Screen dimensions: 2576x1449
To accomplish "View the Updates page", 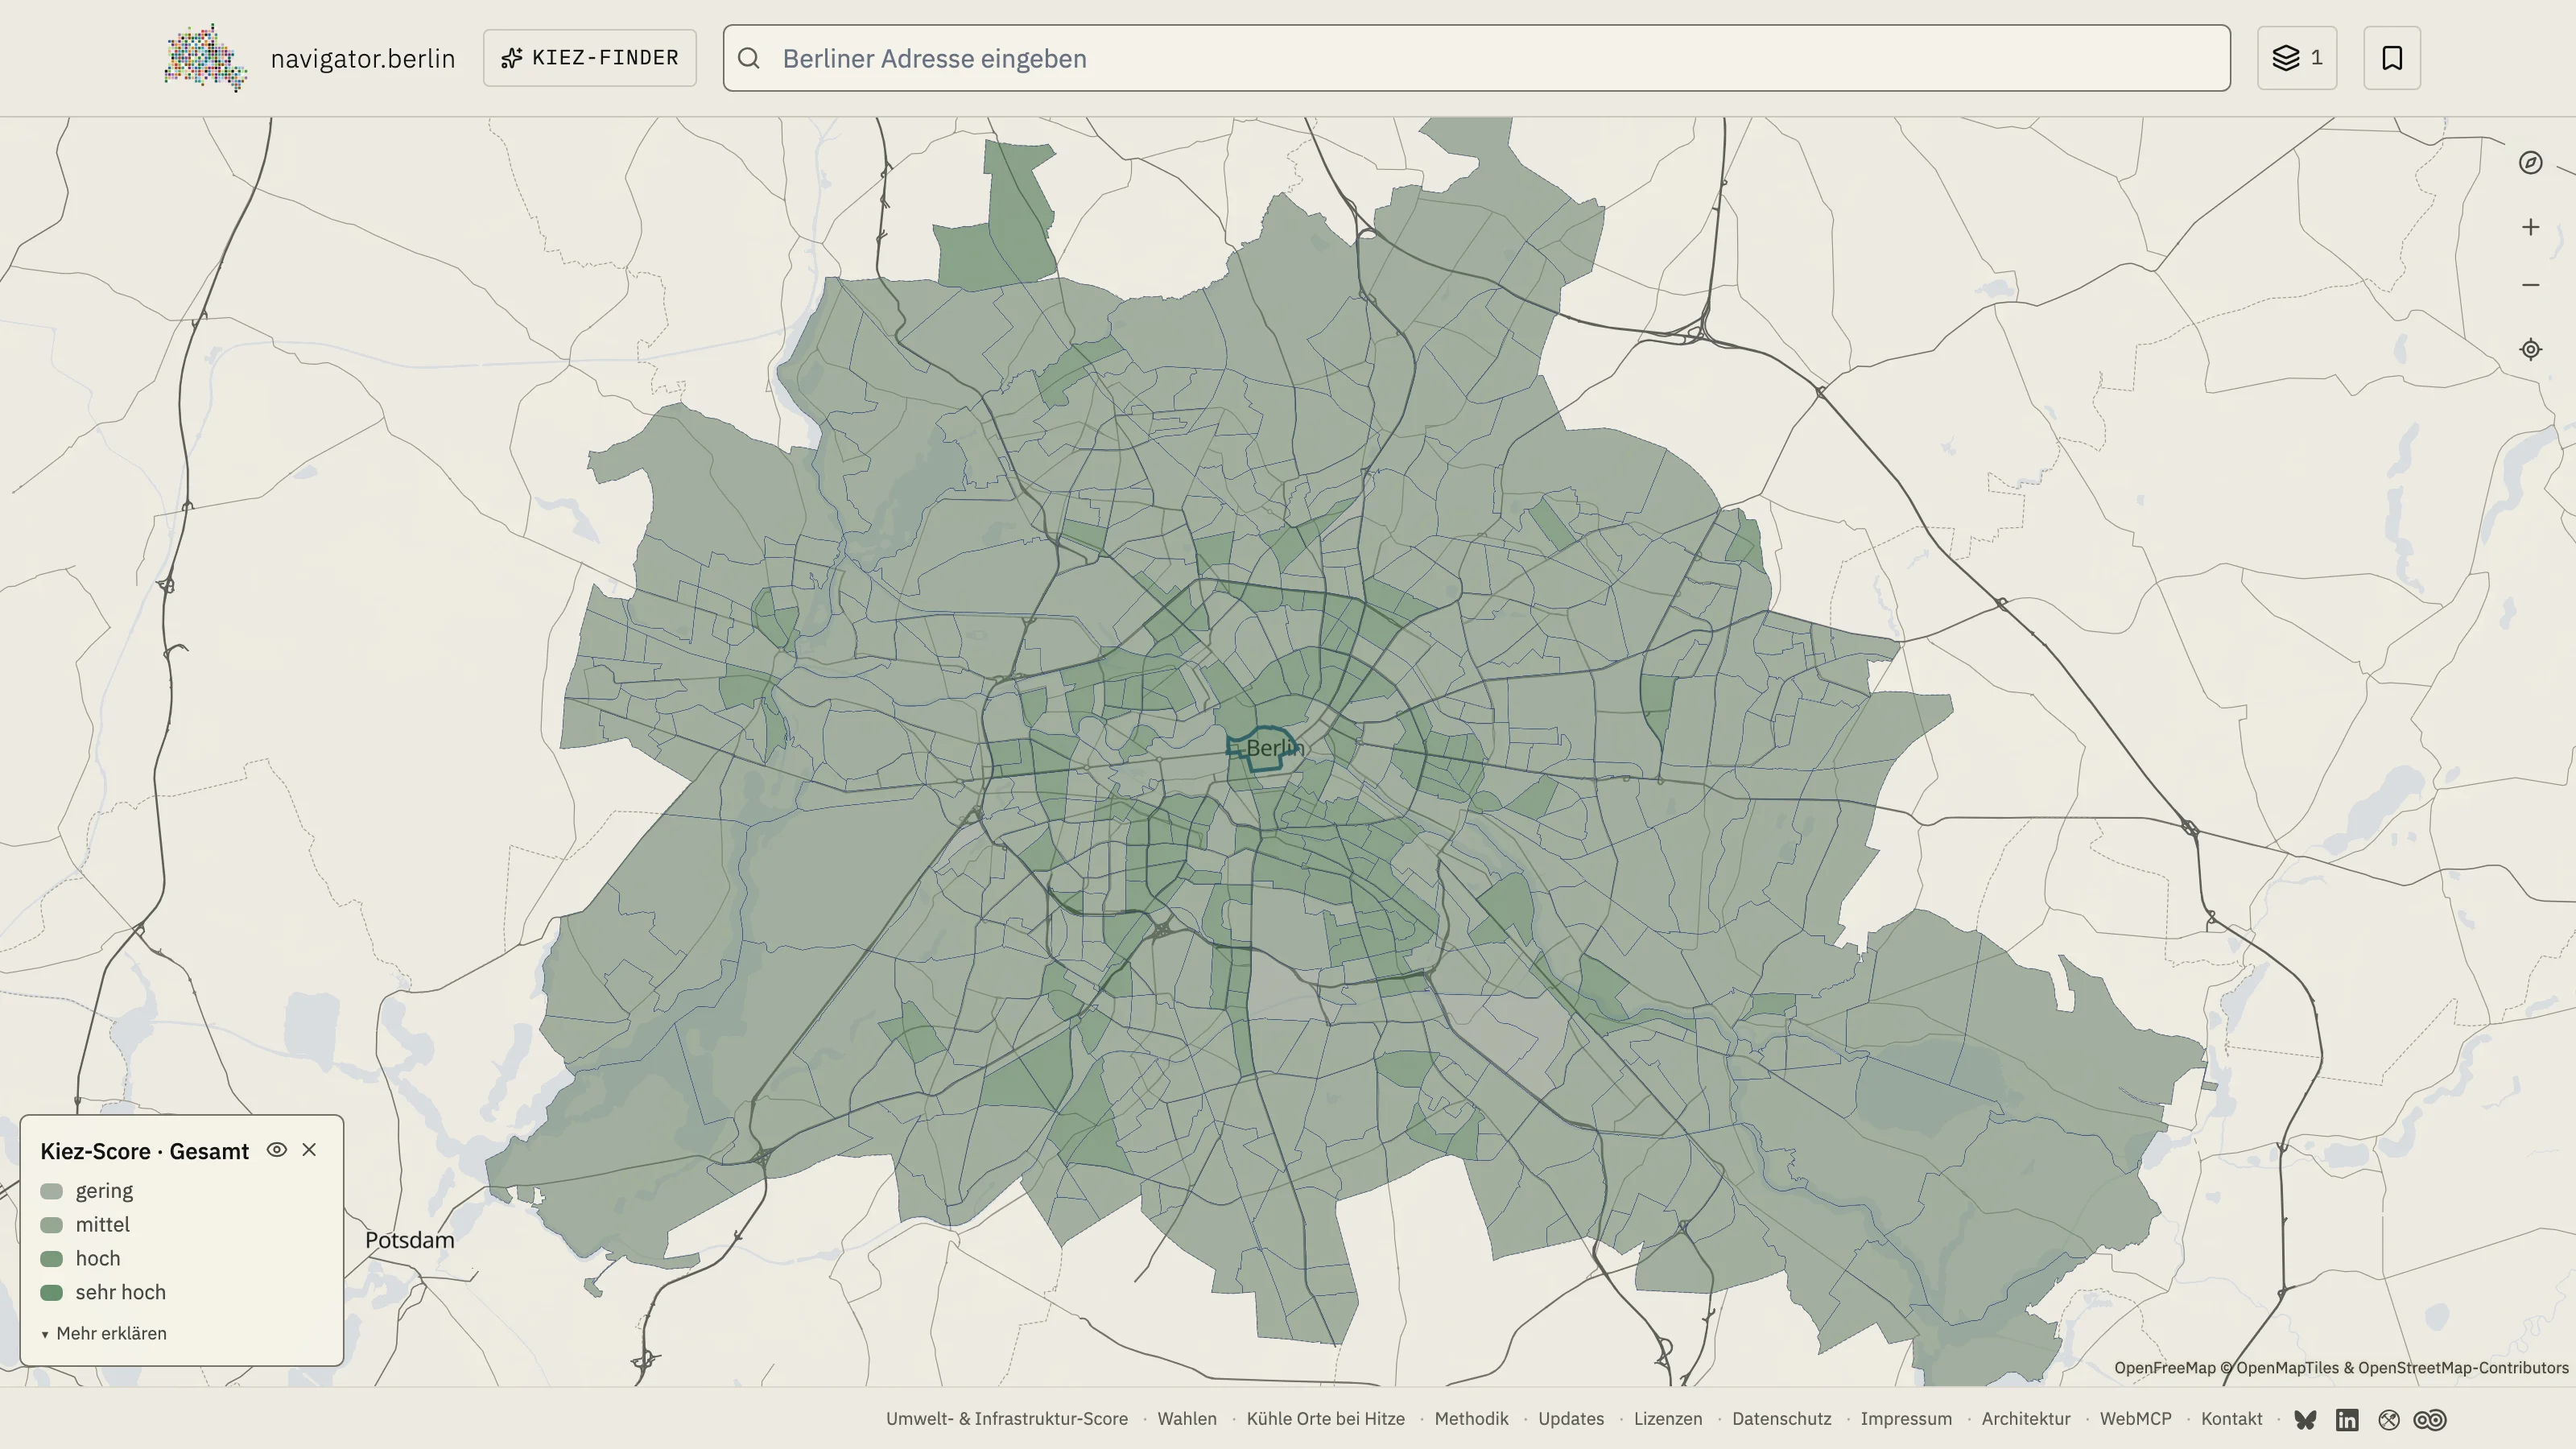I will pos(1571,1419).
